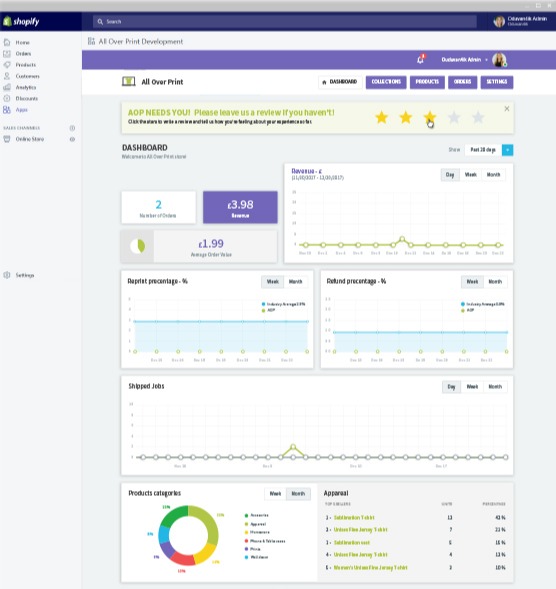Select Week on Refund percentage chart
556x589 pixels.
pos(472,282)
